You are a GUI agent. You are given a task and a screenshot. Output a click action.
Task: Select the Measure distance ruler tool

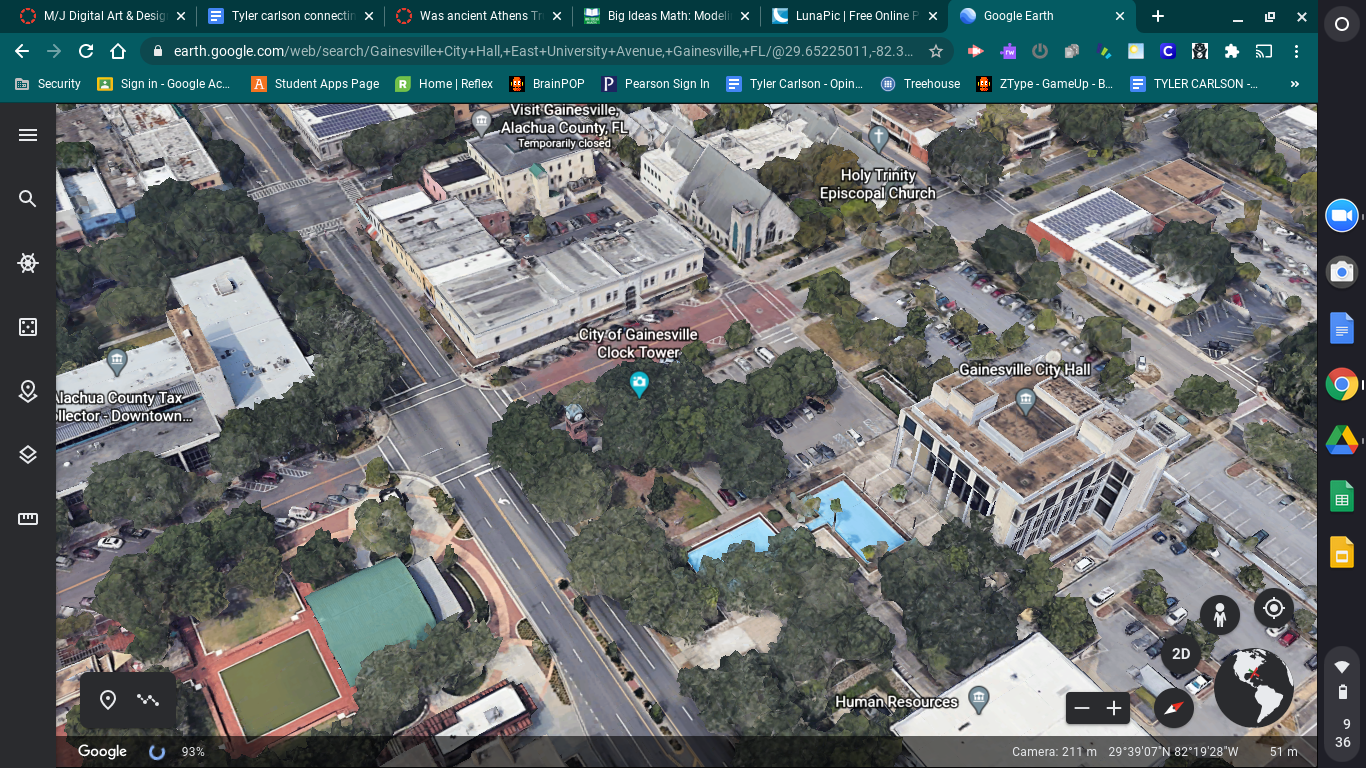click(x=28, y=519)
